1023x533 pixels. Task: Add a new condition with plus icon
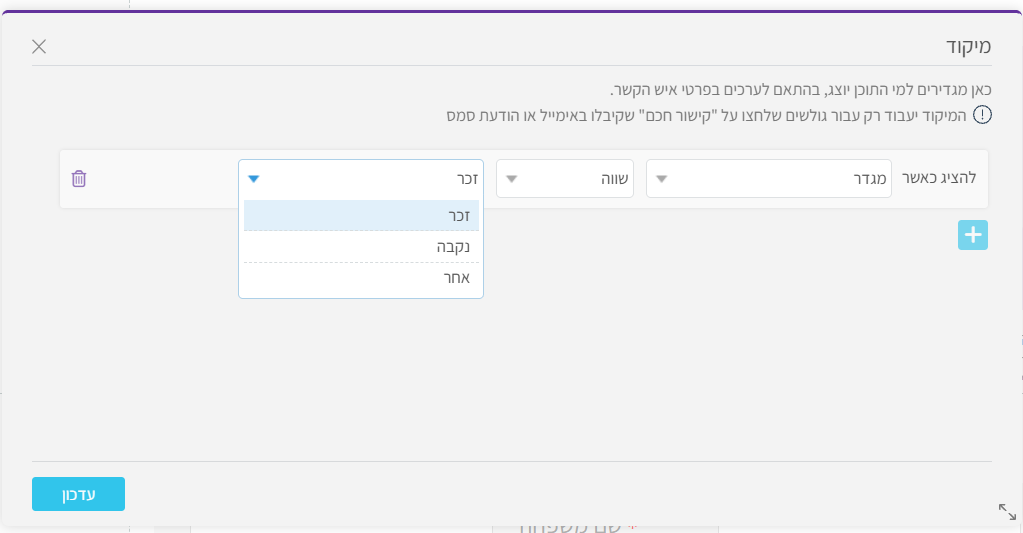pos(973,235)
